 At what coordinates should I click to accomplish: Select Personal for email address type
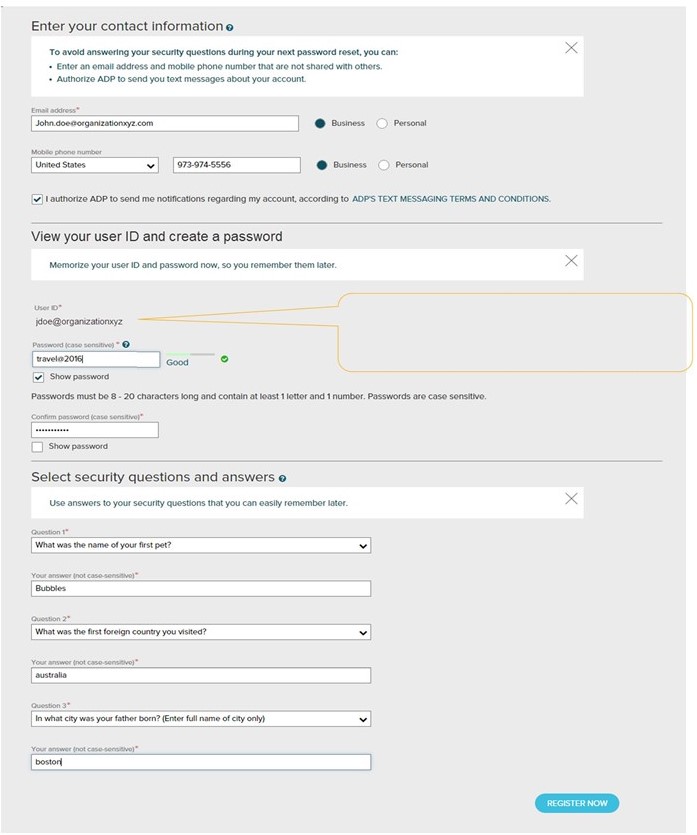coord(382,123)
